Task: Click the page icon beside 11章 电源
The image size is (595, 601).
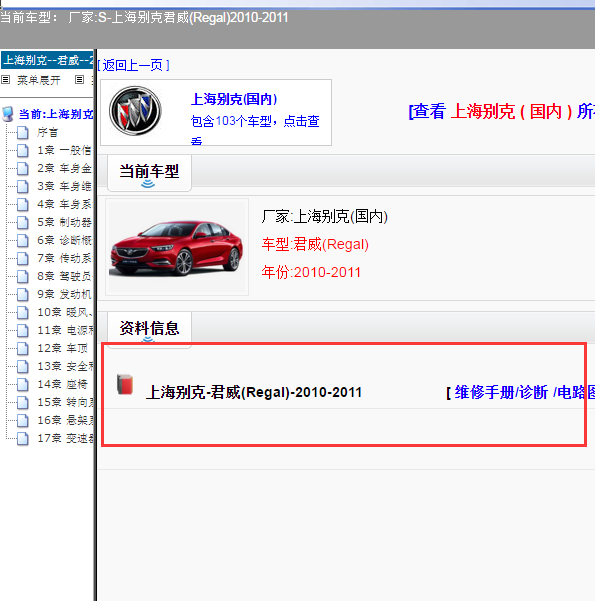Action: pos(23,331)
